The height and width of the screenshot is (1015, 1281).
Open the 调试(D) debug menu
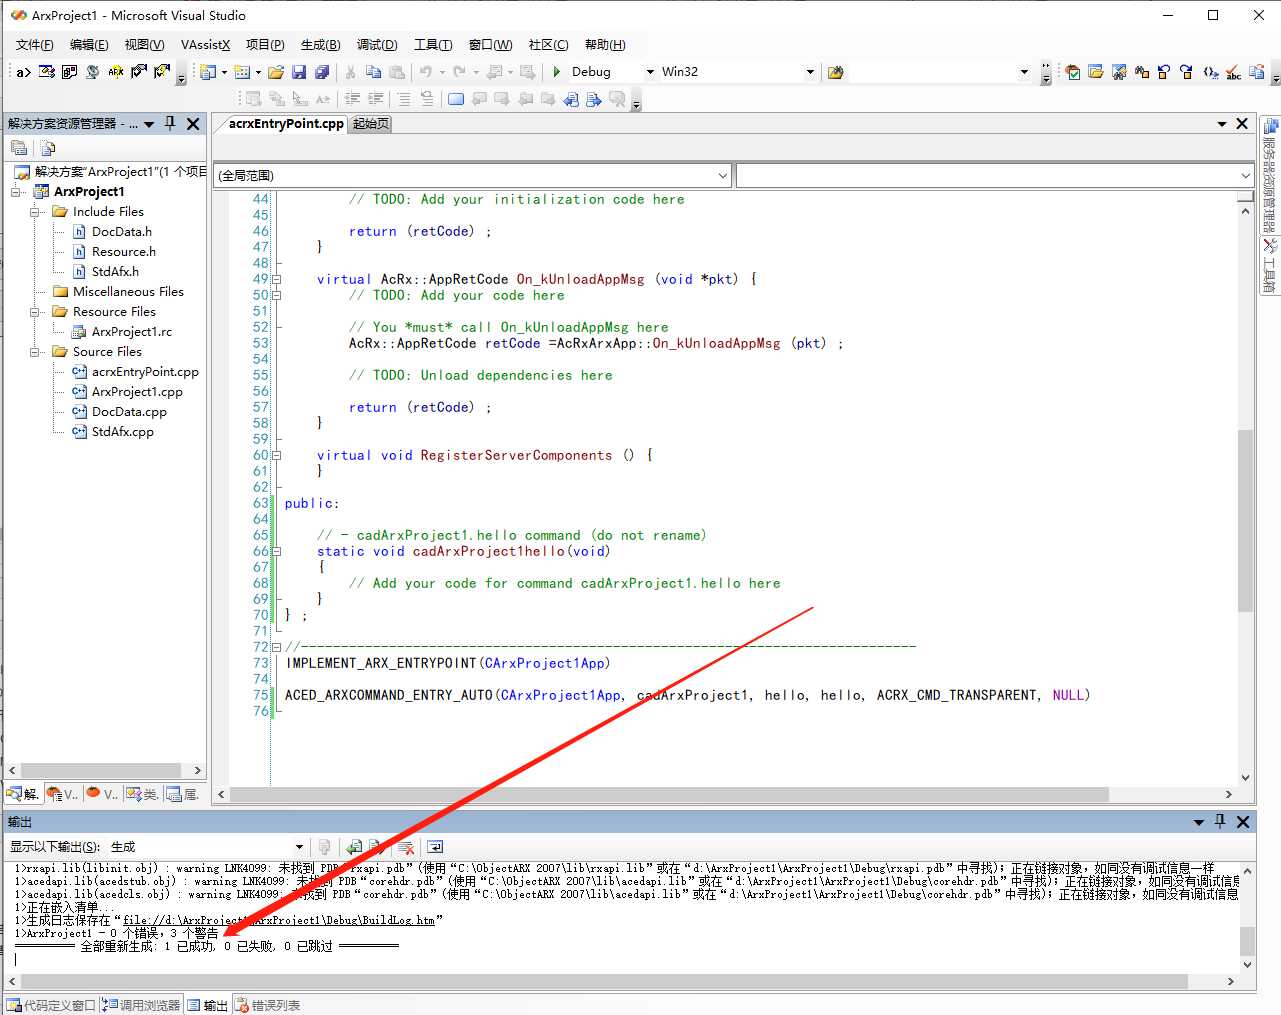click(377, 45)
